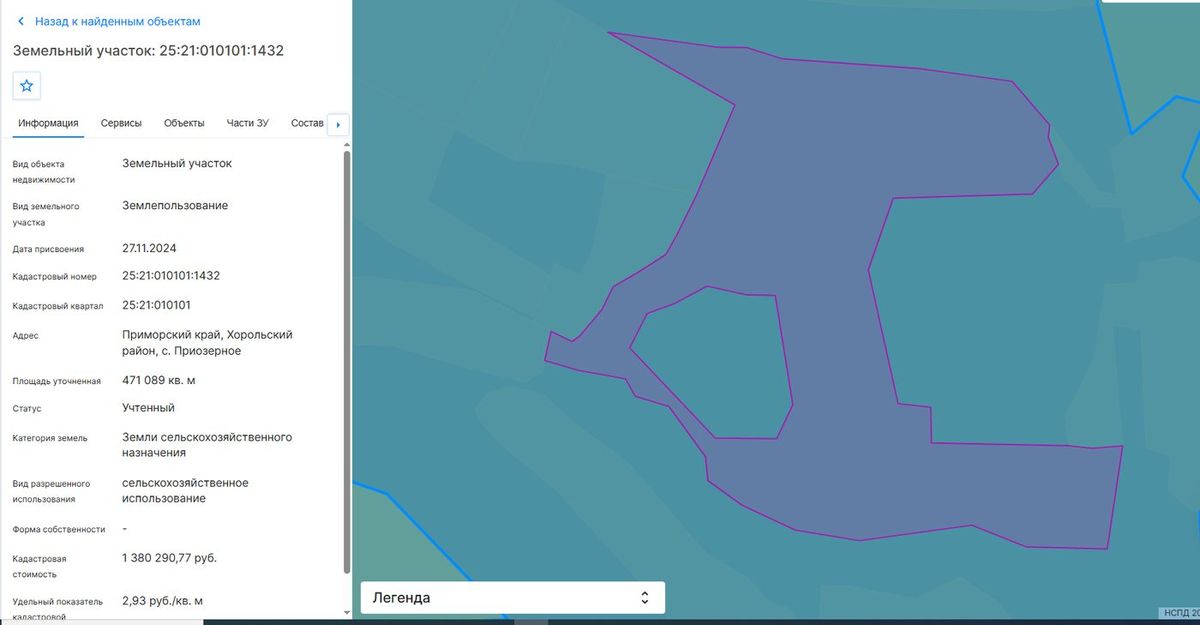Select unit value '2,93 руб./кв. м'
This screenshot has height=625, width=1200.
pyautogui.click(x=162, y=601)
